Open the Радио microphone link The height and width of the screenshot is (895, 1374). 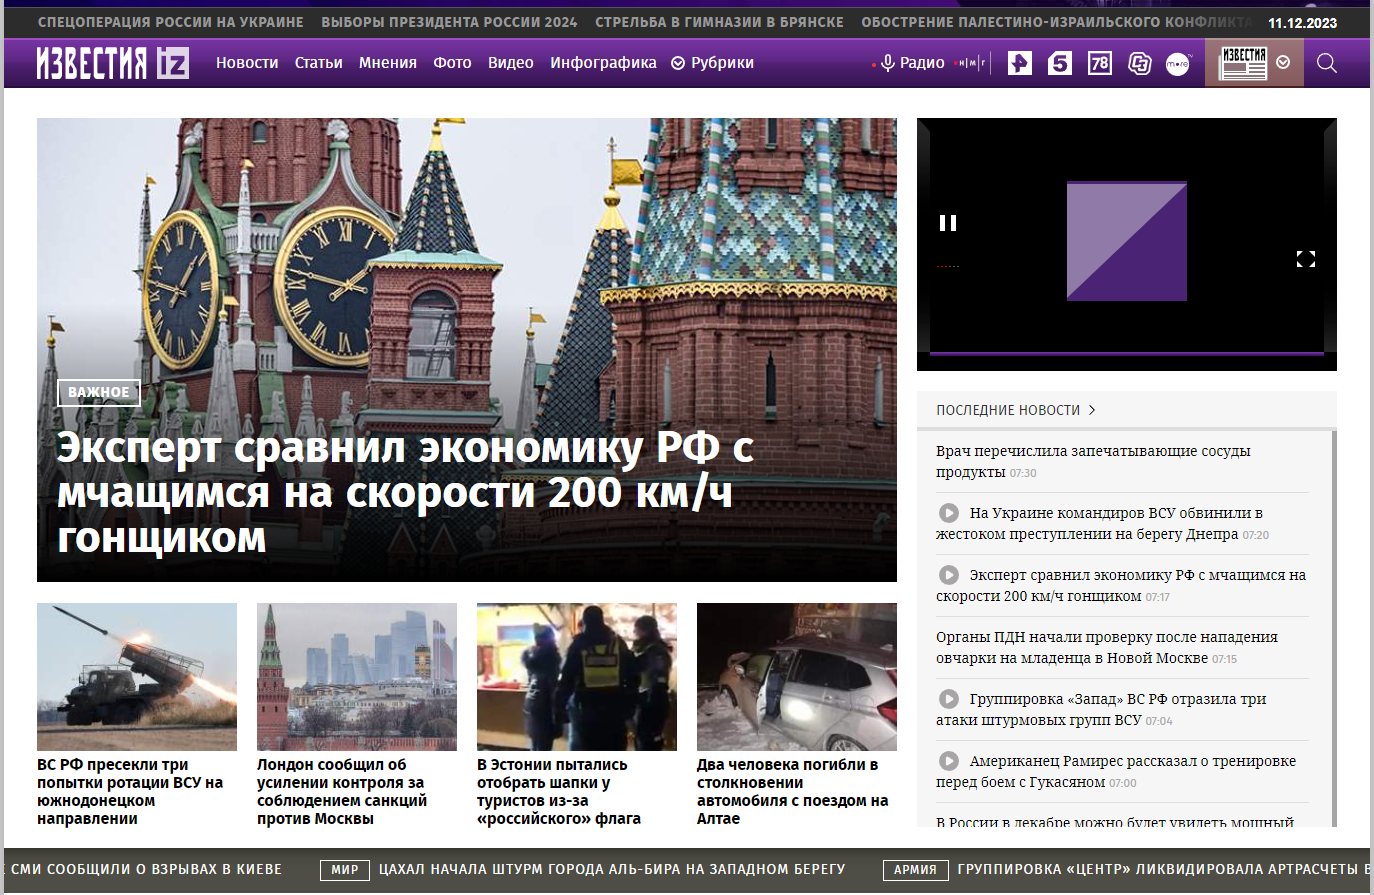tap(912, 63)
